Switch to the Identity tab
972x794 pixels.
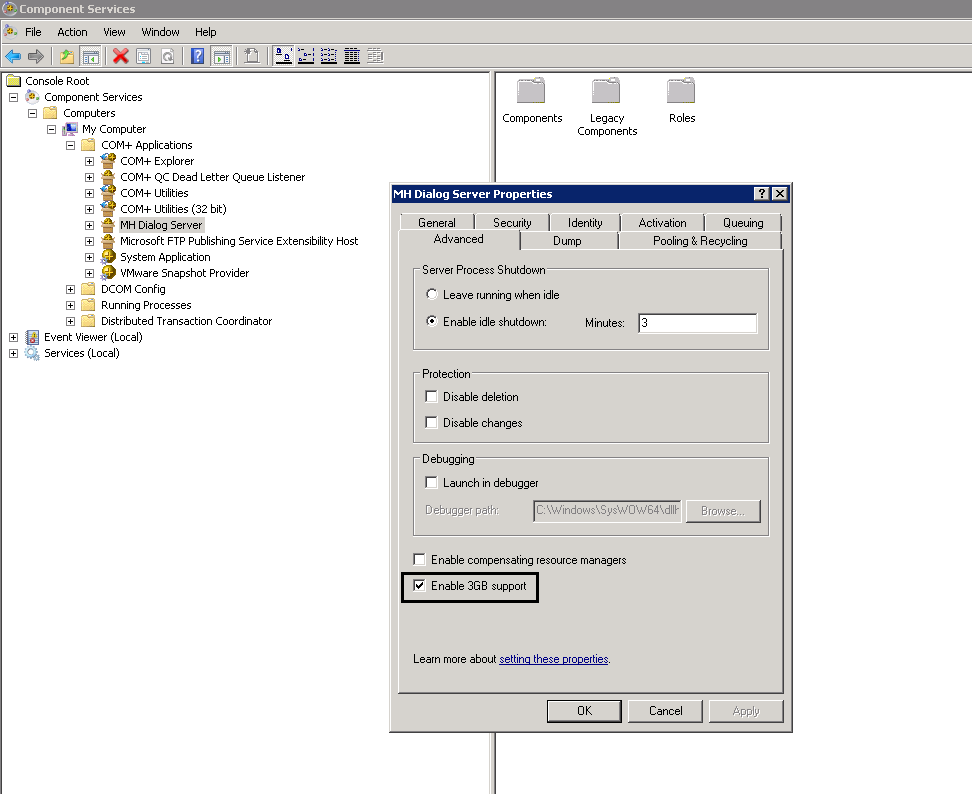click(585, 223)
